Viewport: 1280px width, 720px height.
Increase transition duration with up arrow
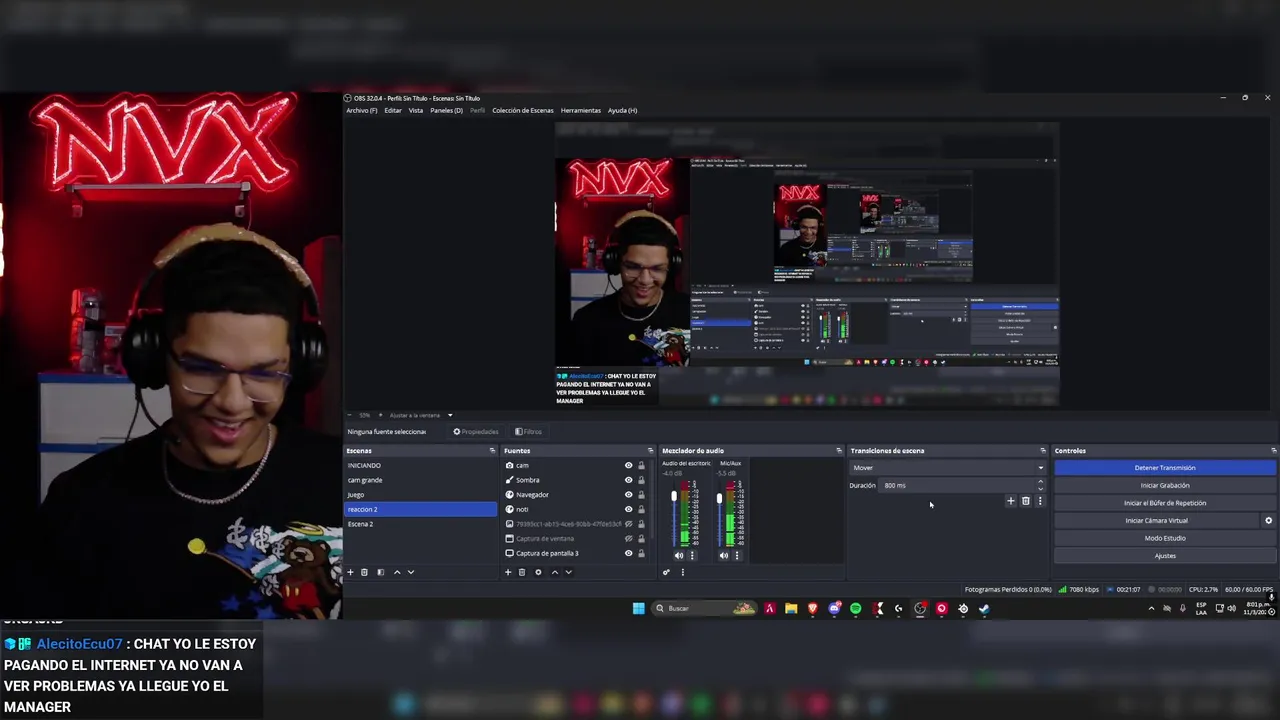[1040, 482]
